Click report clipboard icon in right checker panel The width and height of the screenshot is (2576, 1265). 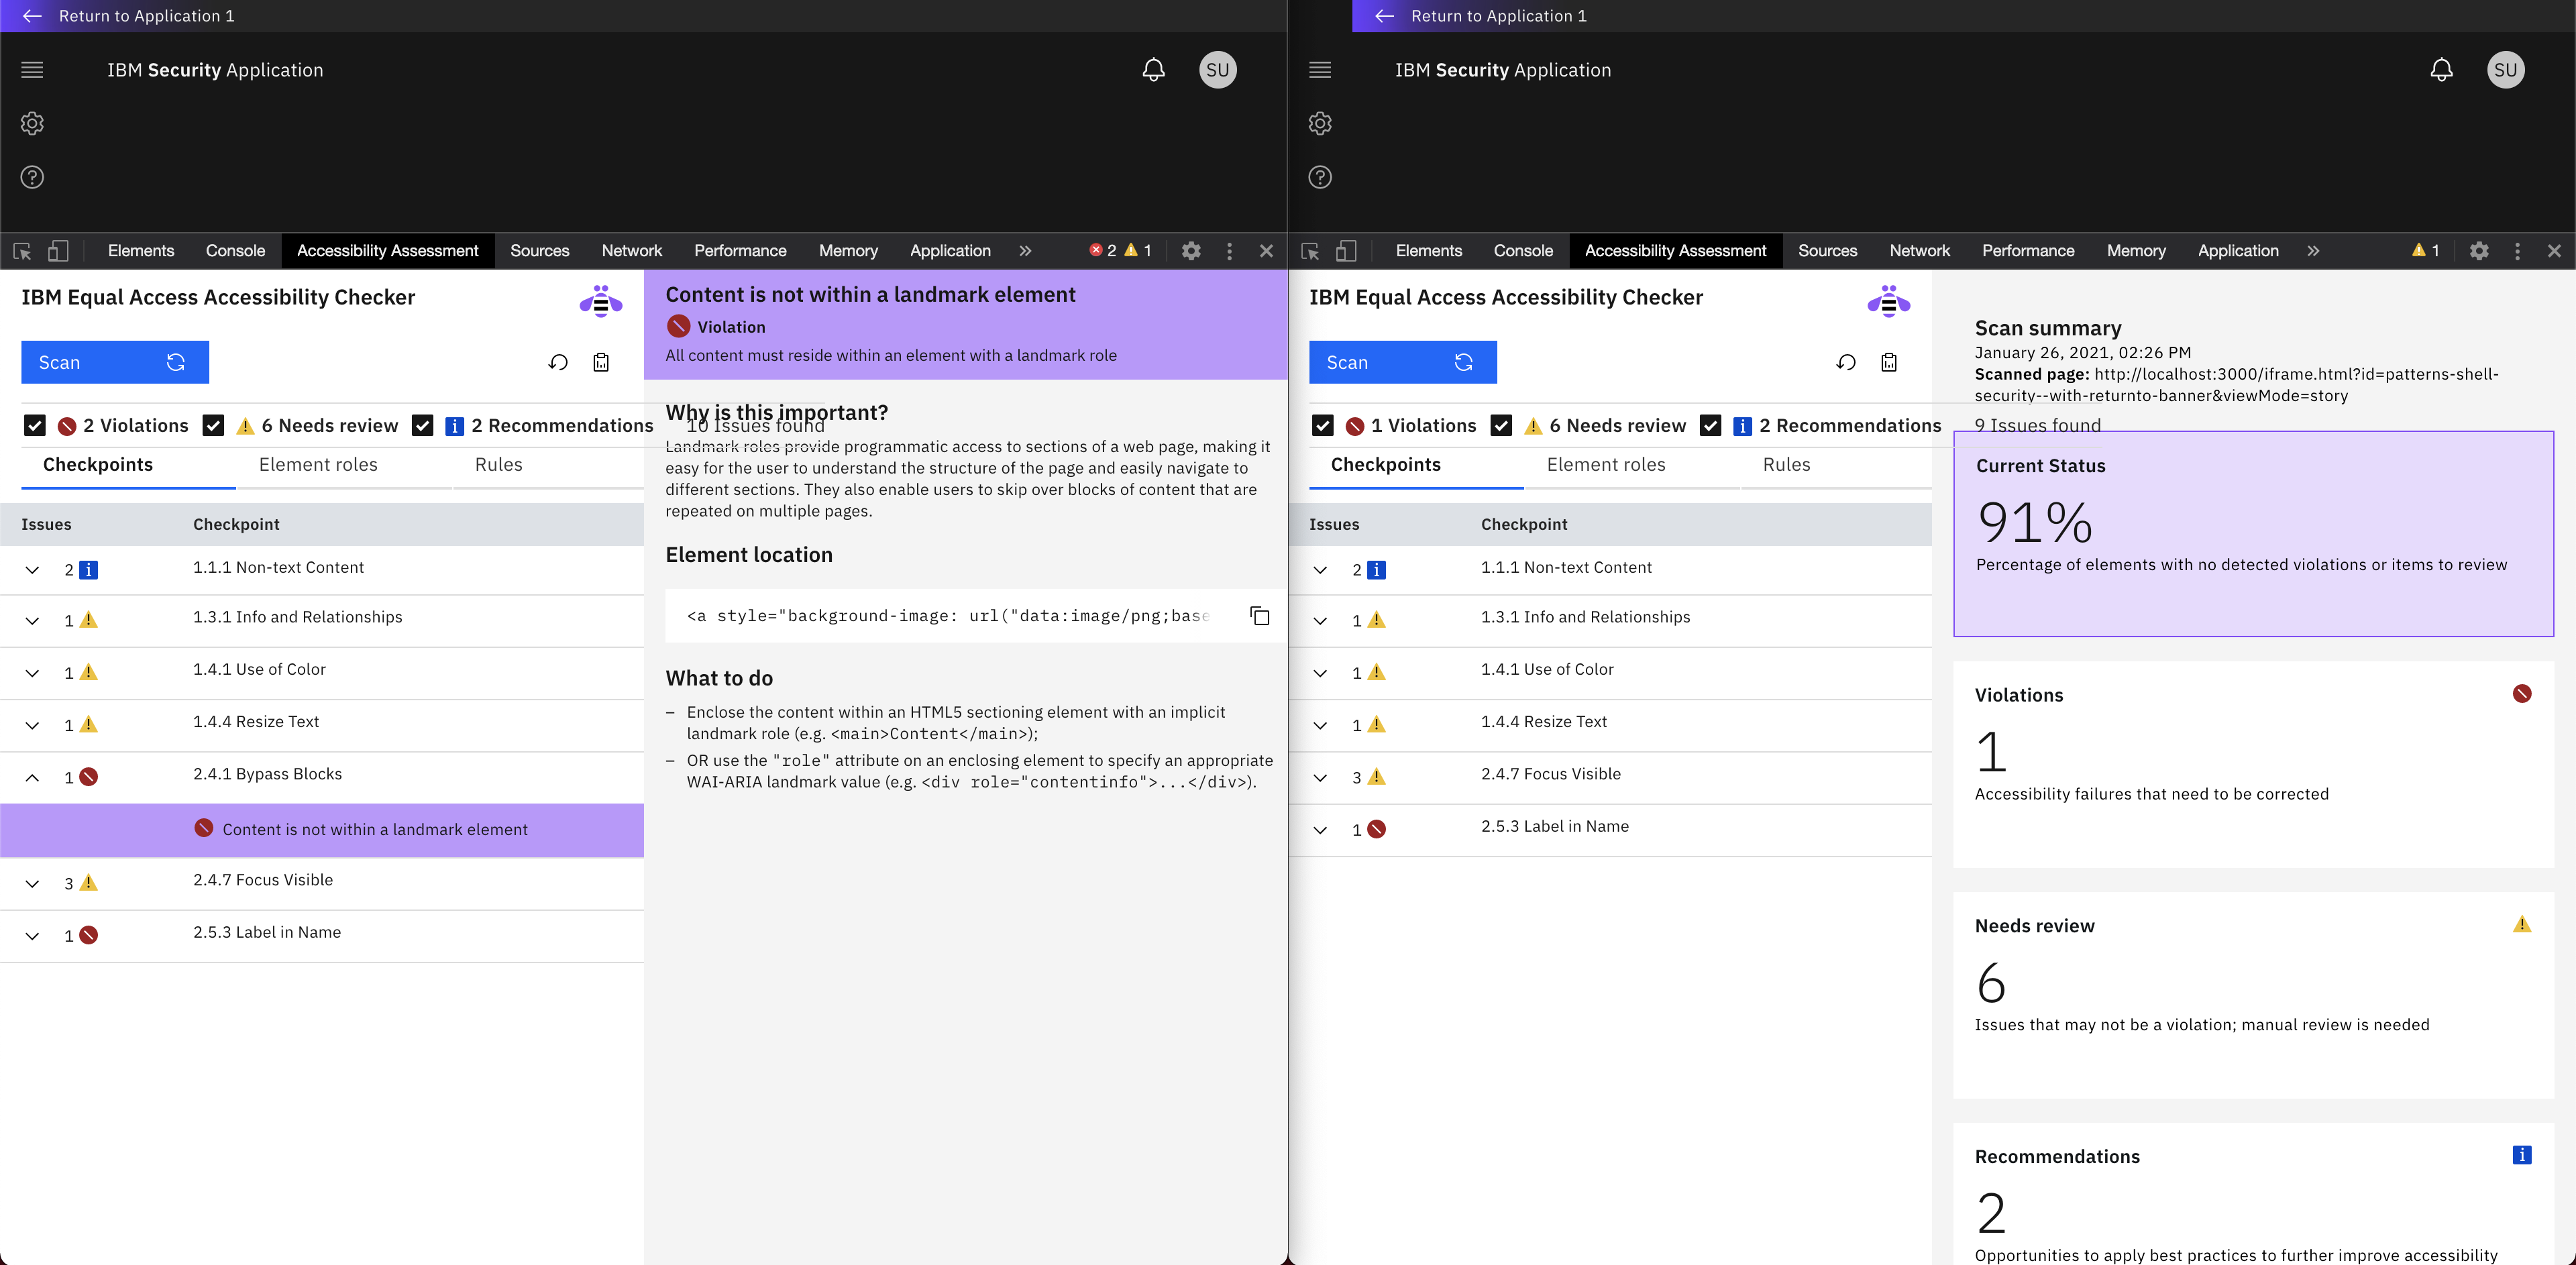coord(1889,362)
